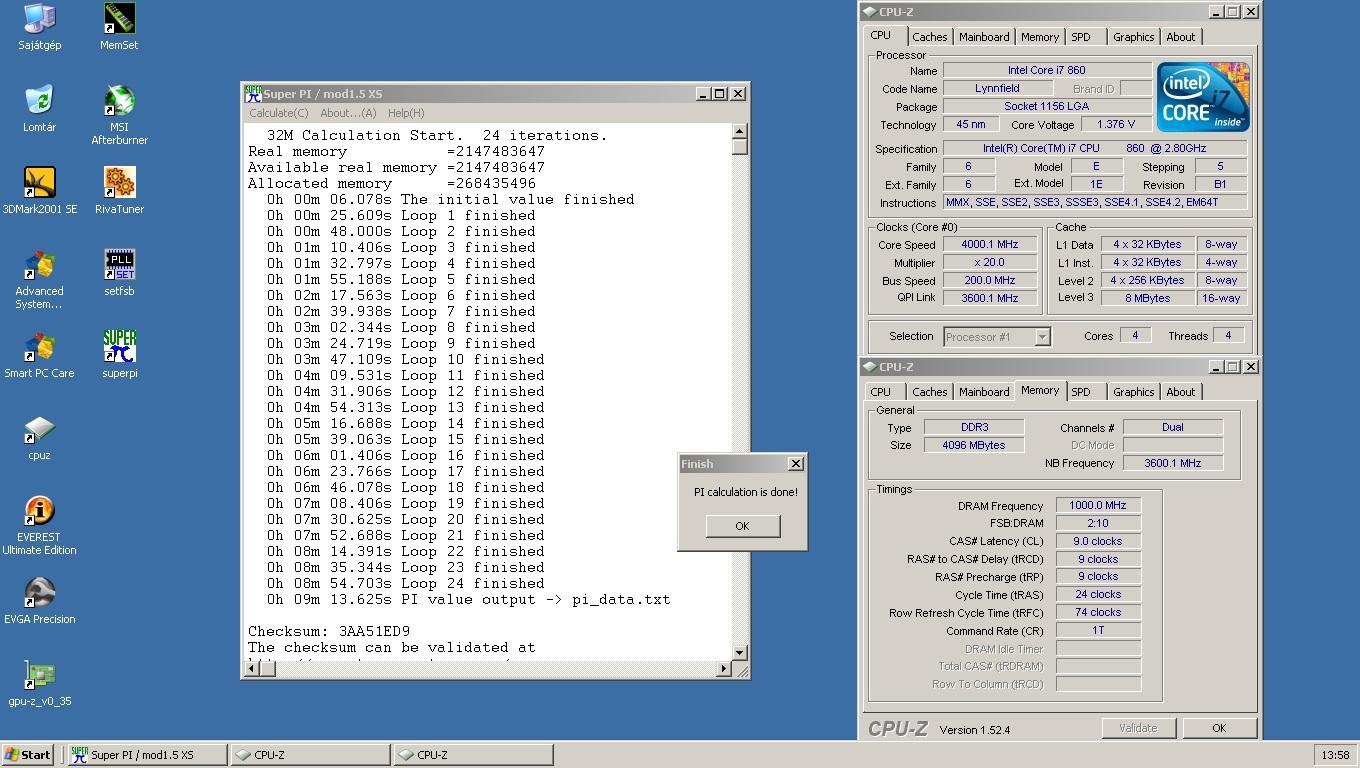This screenshot has height=768, width=1360.
Task: Switch to the Mainboard tab in top CPU-Z
Action: pos(983,37)
